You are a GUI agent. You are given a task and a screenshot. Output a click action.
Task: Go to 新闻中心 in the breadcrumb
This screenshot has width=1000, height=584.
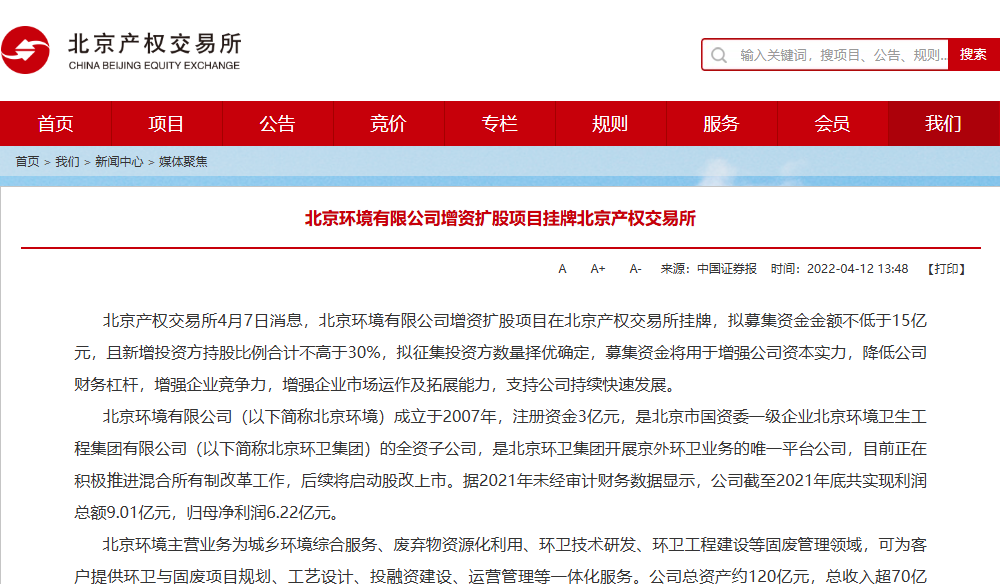(x=119, y=162)
